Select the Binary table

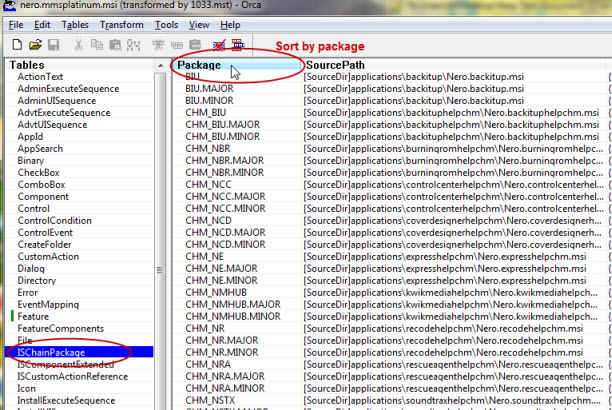pyautogui.click(x=30, y=161)
